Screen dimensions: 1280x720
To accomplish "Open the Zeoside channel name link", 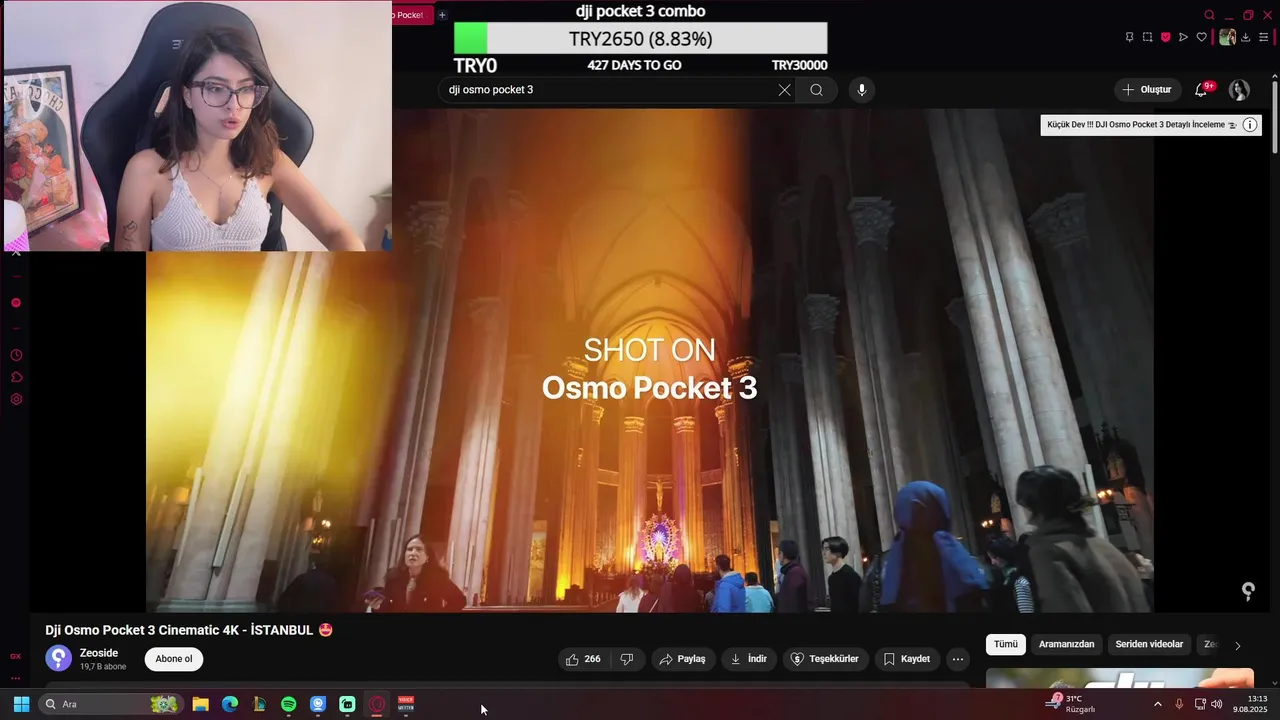I will [x=99, y=653].
